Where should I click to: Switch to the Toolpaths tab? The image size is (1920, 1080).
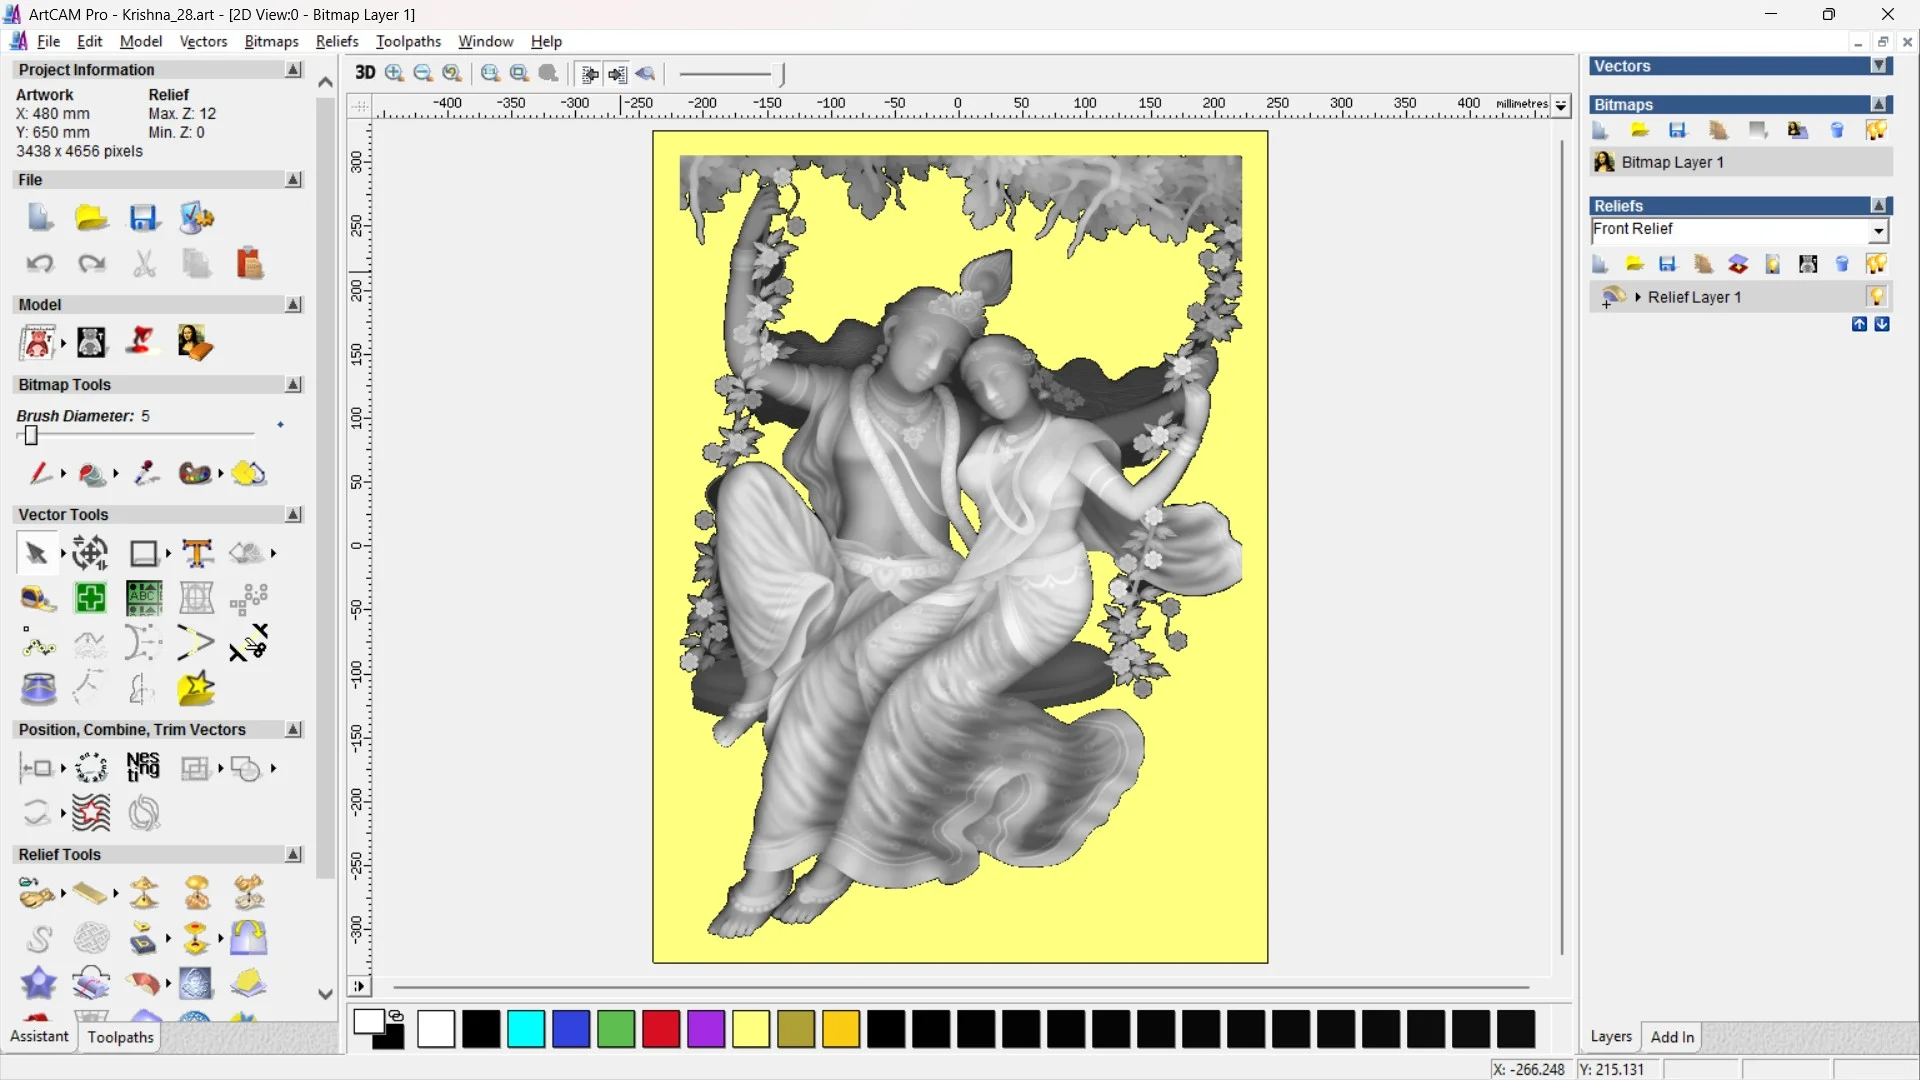(x=120, y=1037)
